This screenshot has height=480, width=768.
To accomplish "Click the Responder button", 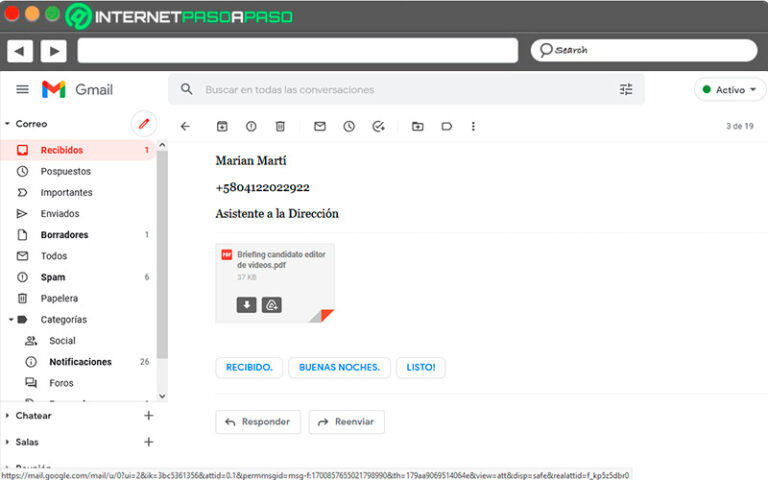I will [x=258, y=422].
